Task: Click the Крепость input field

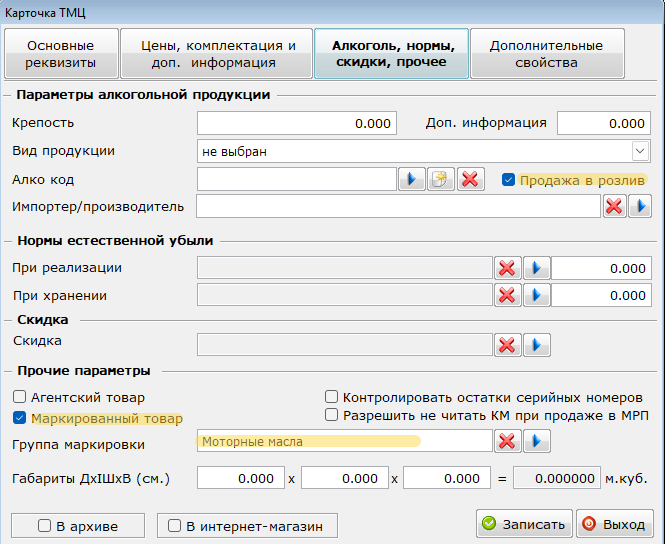Action: [x=297, y=123]
